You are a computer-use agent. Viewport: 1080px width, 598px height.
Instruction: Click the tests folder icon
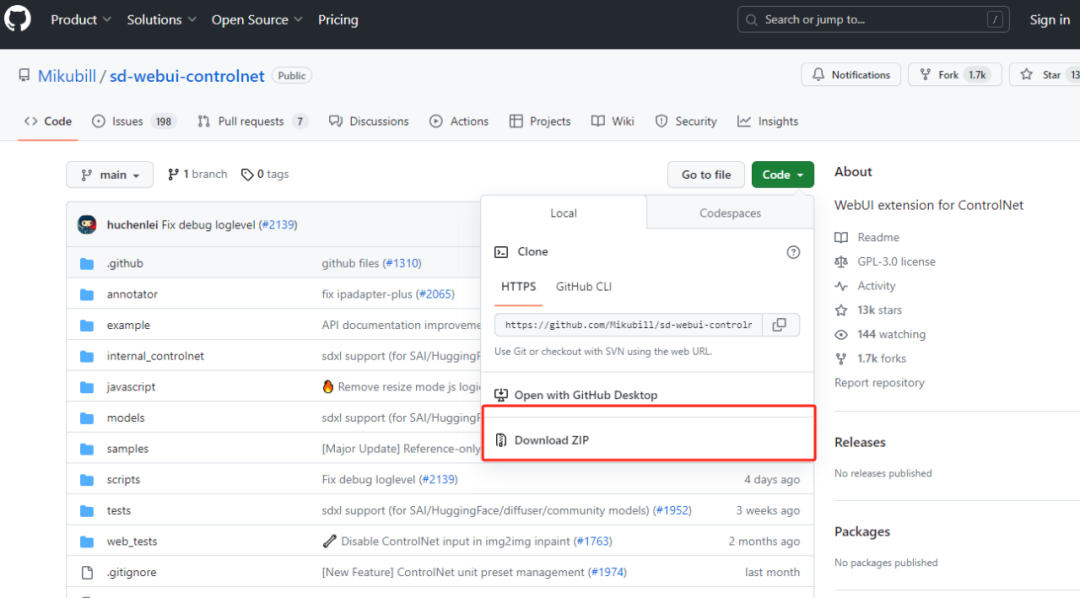pyautogui.click(x=87, y=511)
